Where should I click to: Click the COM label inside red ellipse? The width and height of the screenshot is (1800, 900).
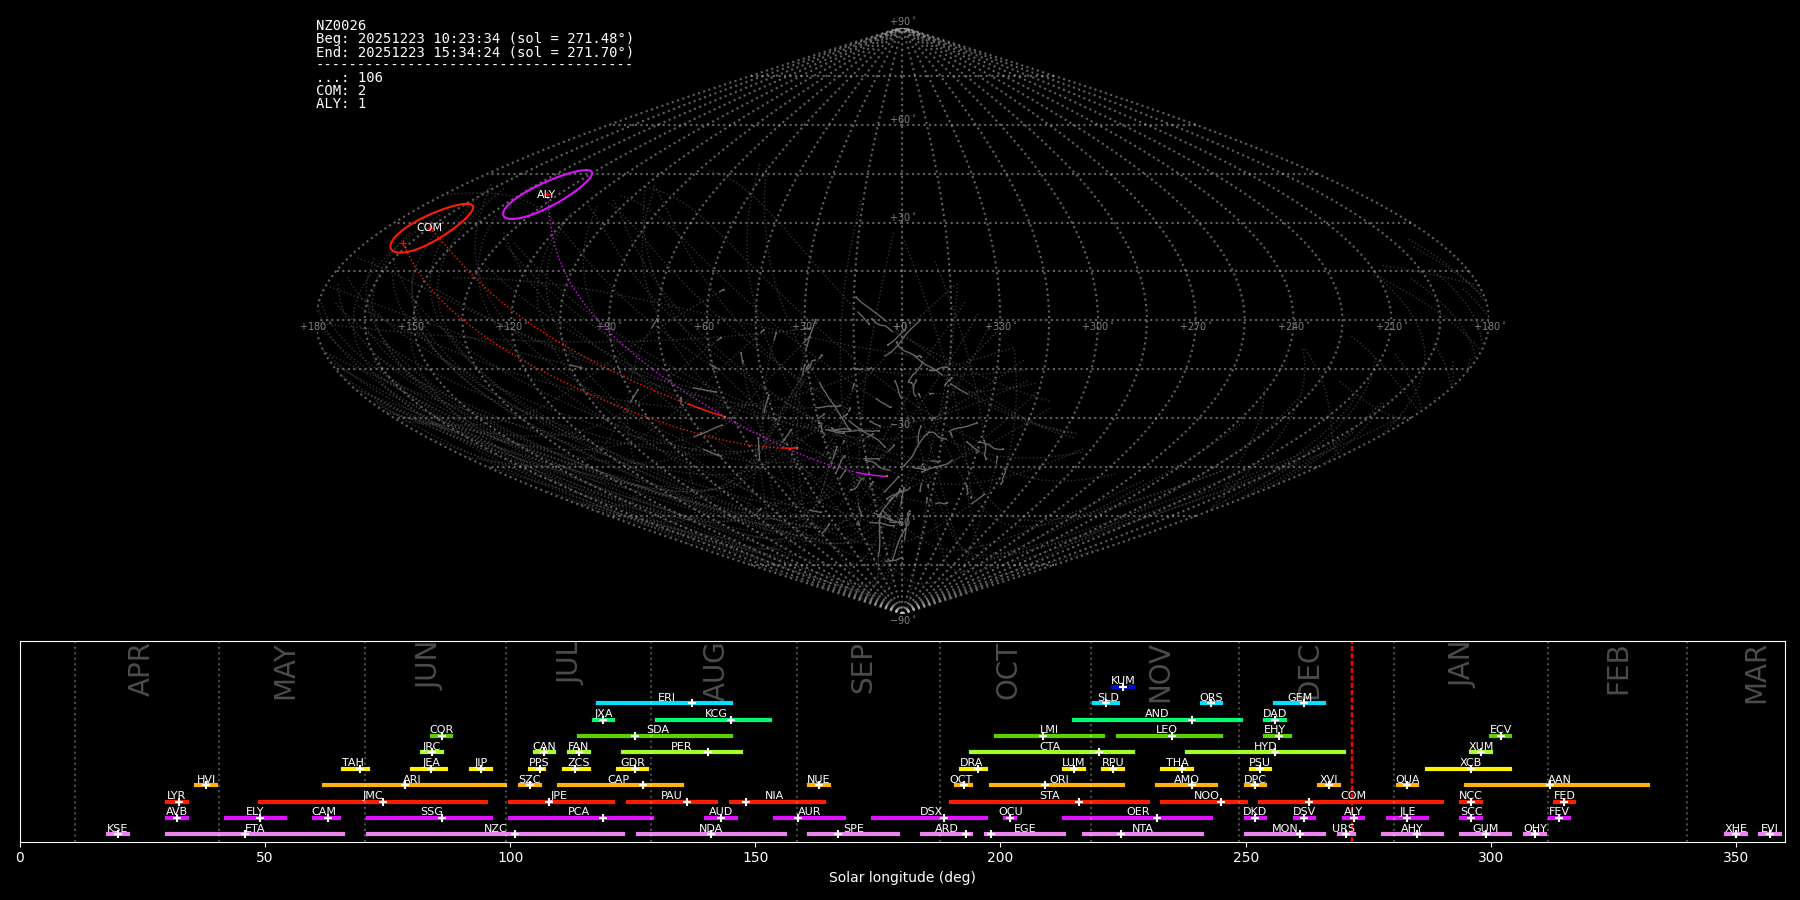click(x=429, y=228)
